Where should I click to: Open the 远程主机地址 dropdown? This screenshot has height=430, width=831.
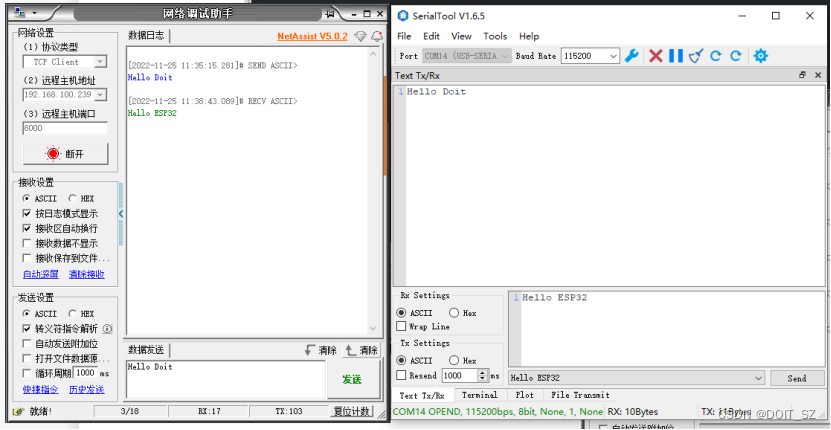pos(100,95)
